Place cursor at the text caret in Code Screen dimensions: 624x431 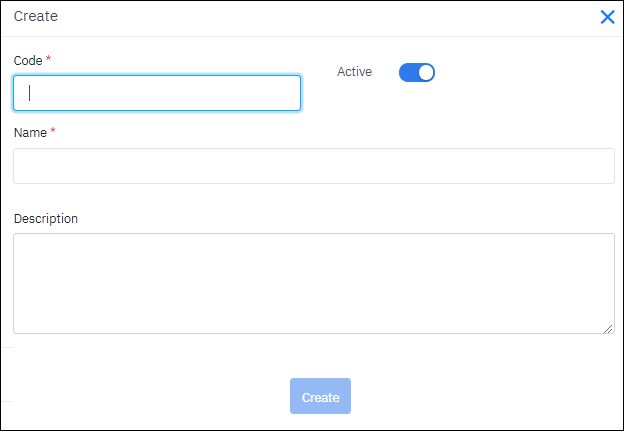click(31, 93)
